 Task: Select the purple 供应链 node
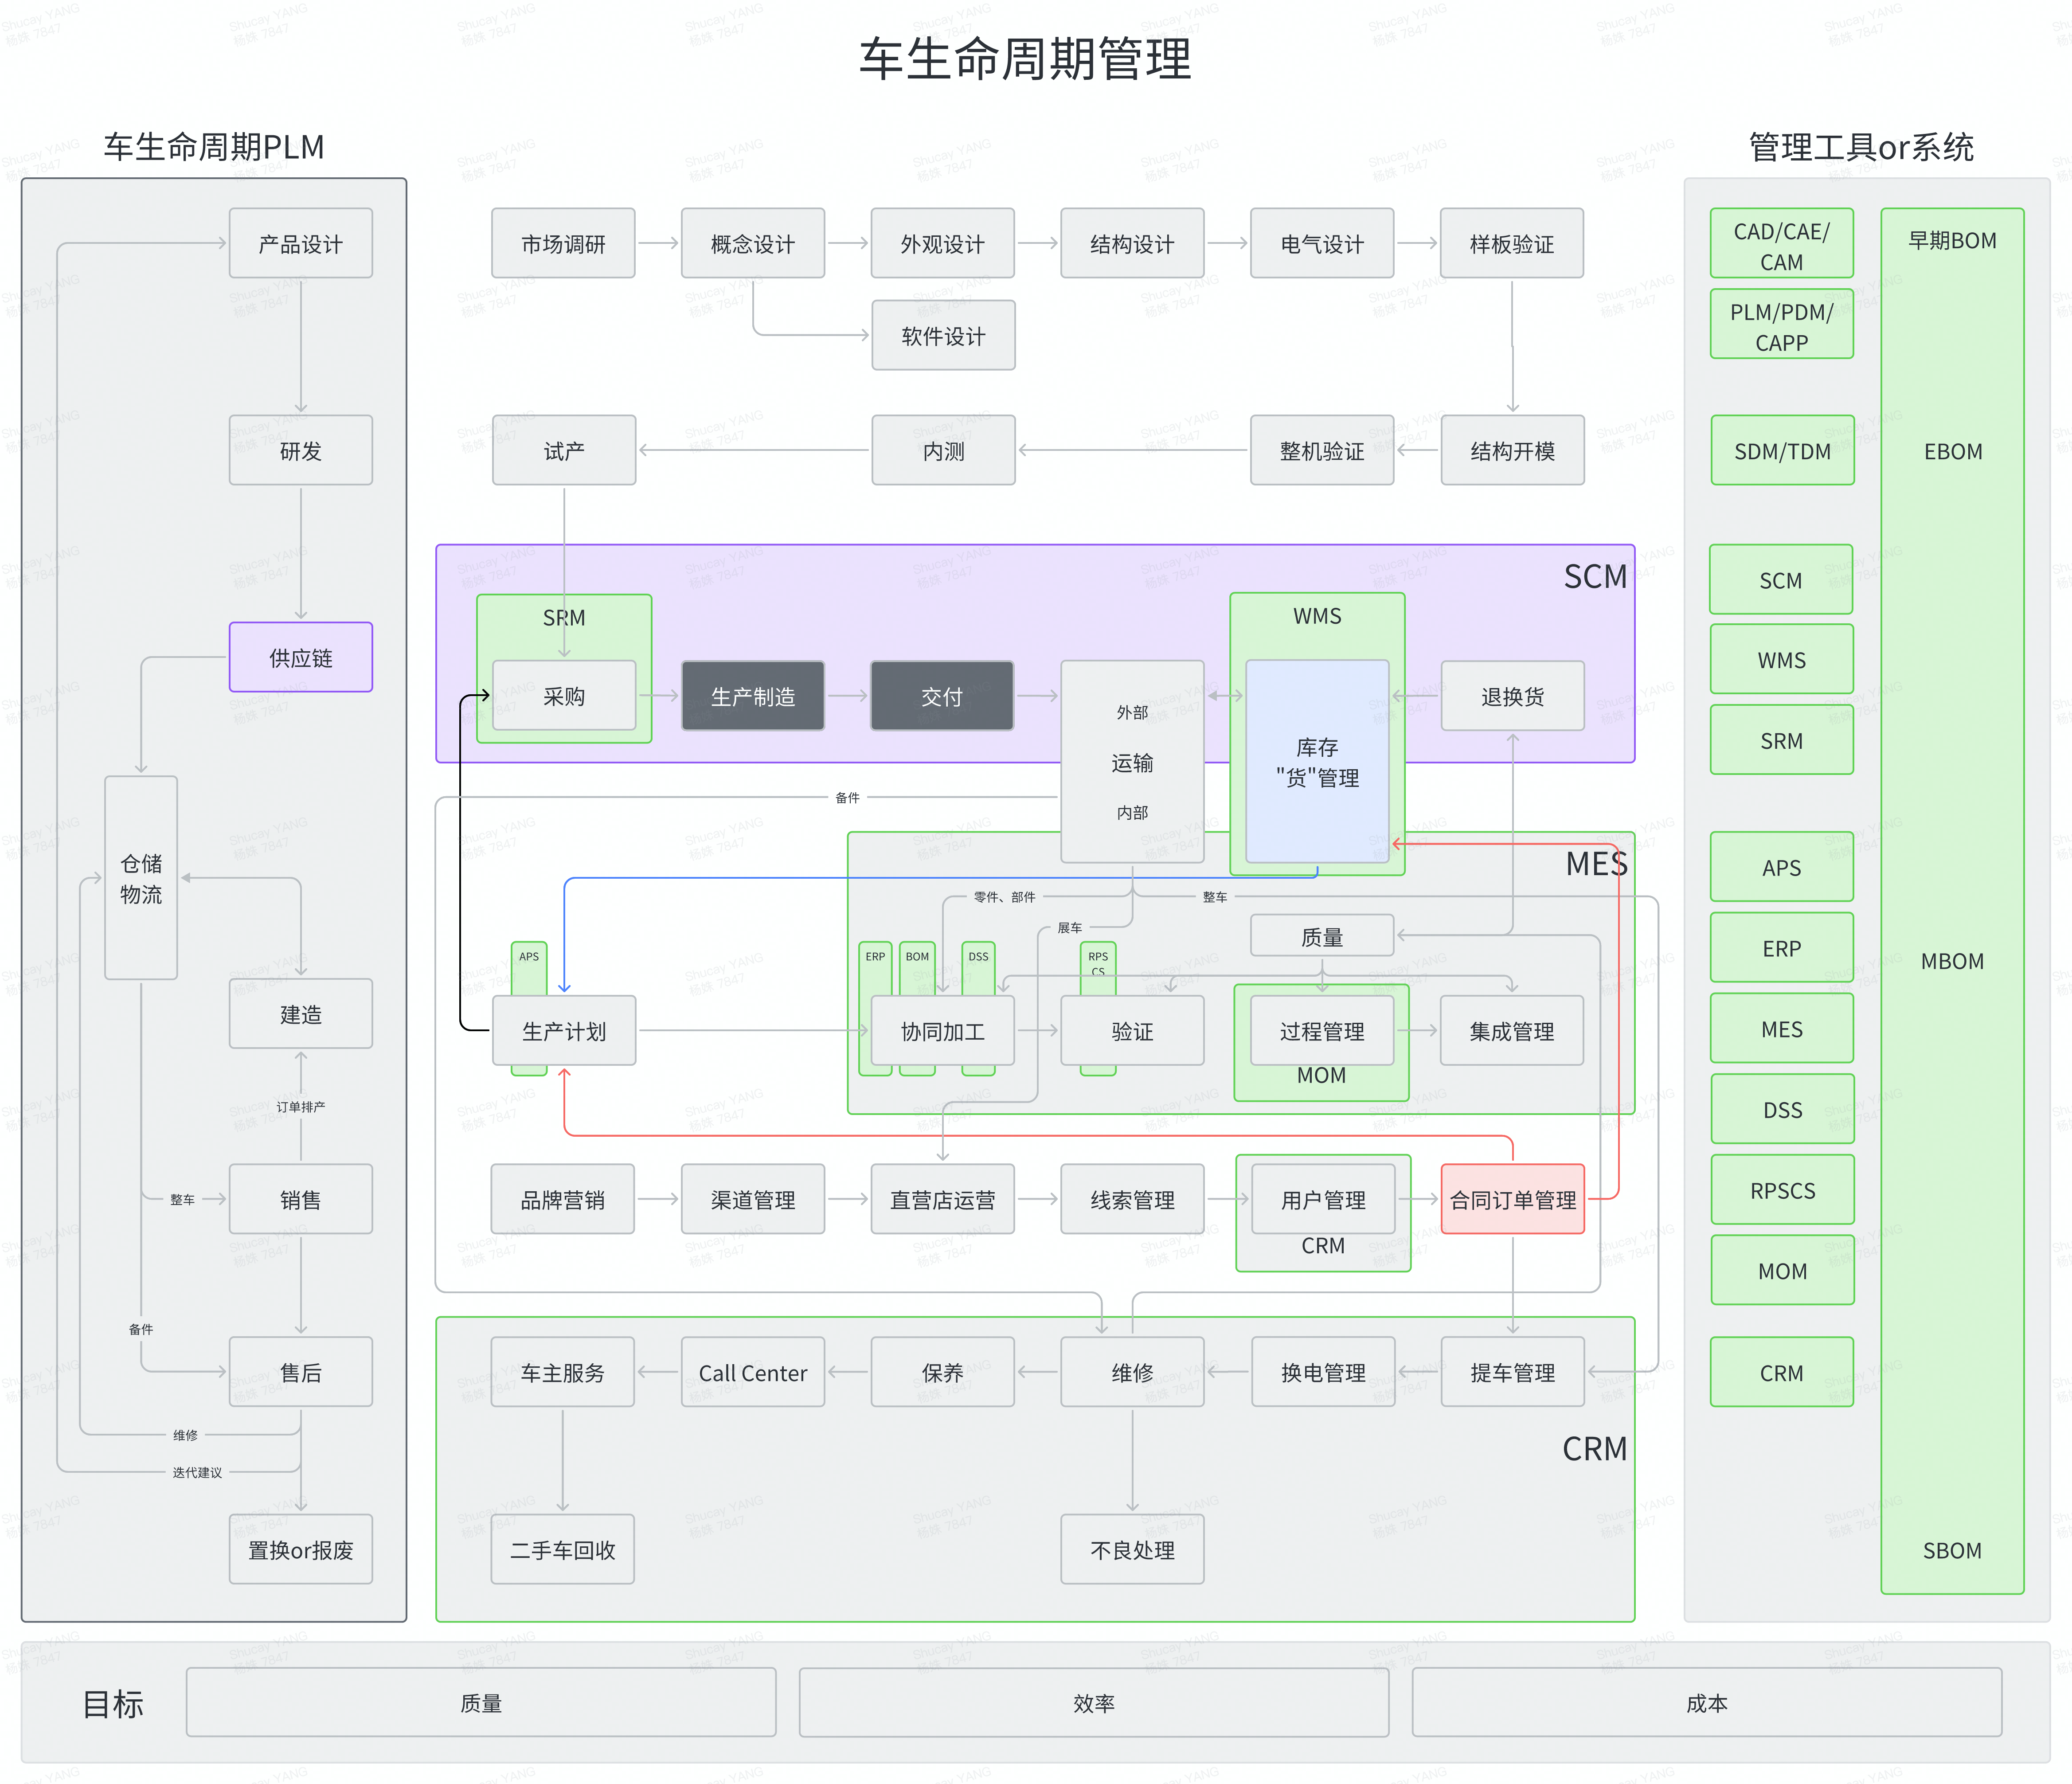tap(300, 657)
